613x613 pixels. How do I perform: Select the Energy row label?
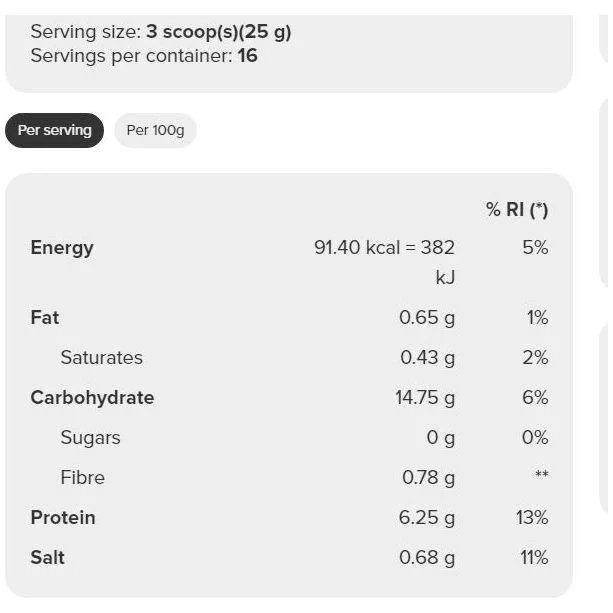tap(62, 248)
